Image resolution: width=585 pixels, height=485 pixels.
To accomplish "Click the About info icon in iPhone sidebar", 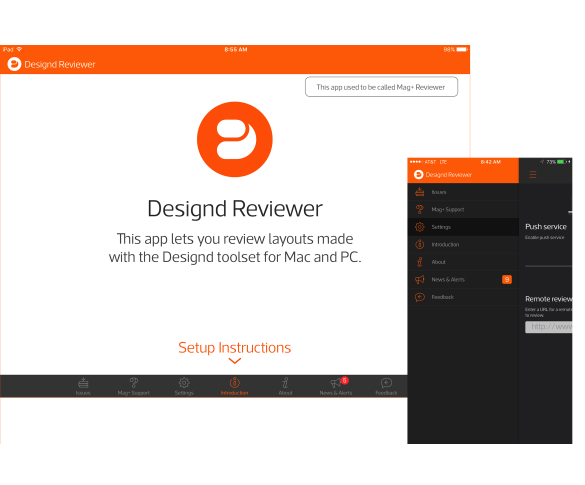I will [420, 262].
